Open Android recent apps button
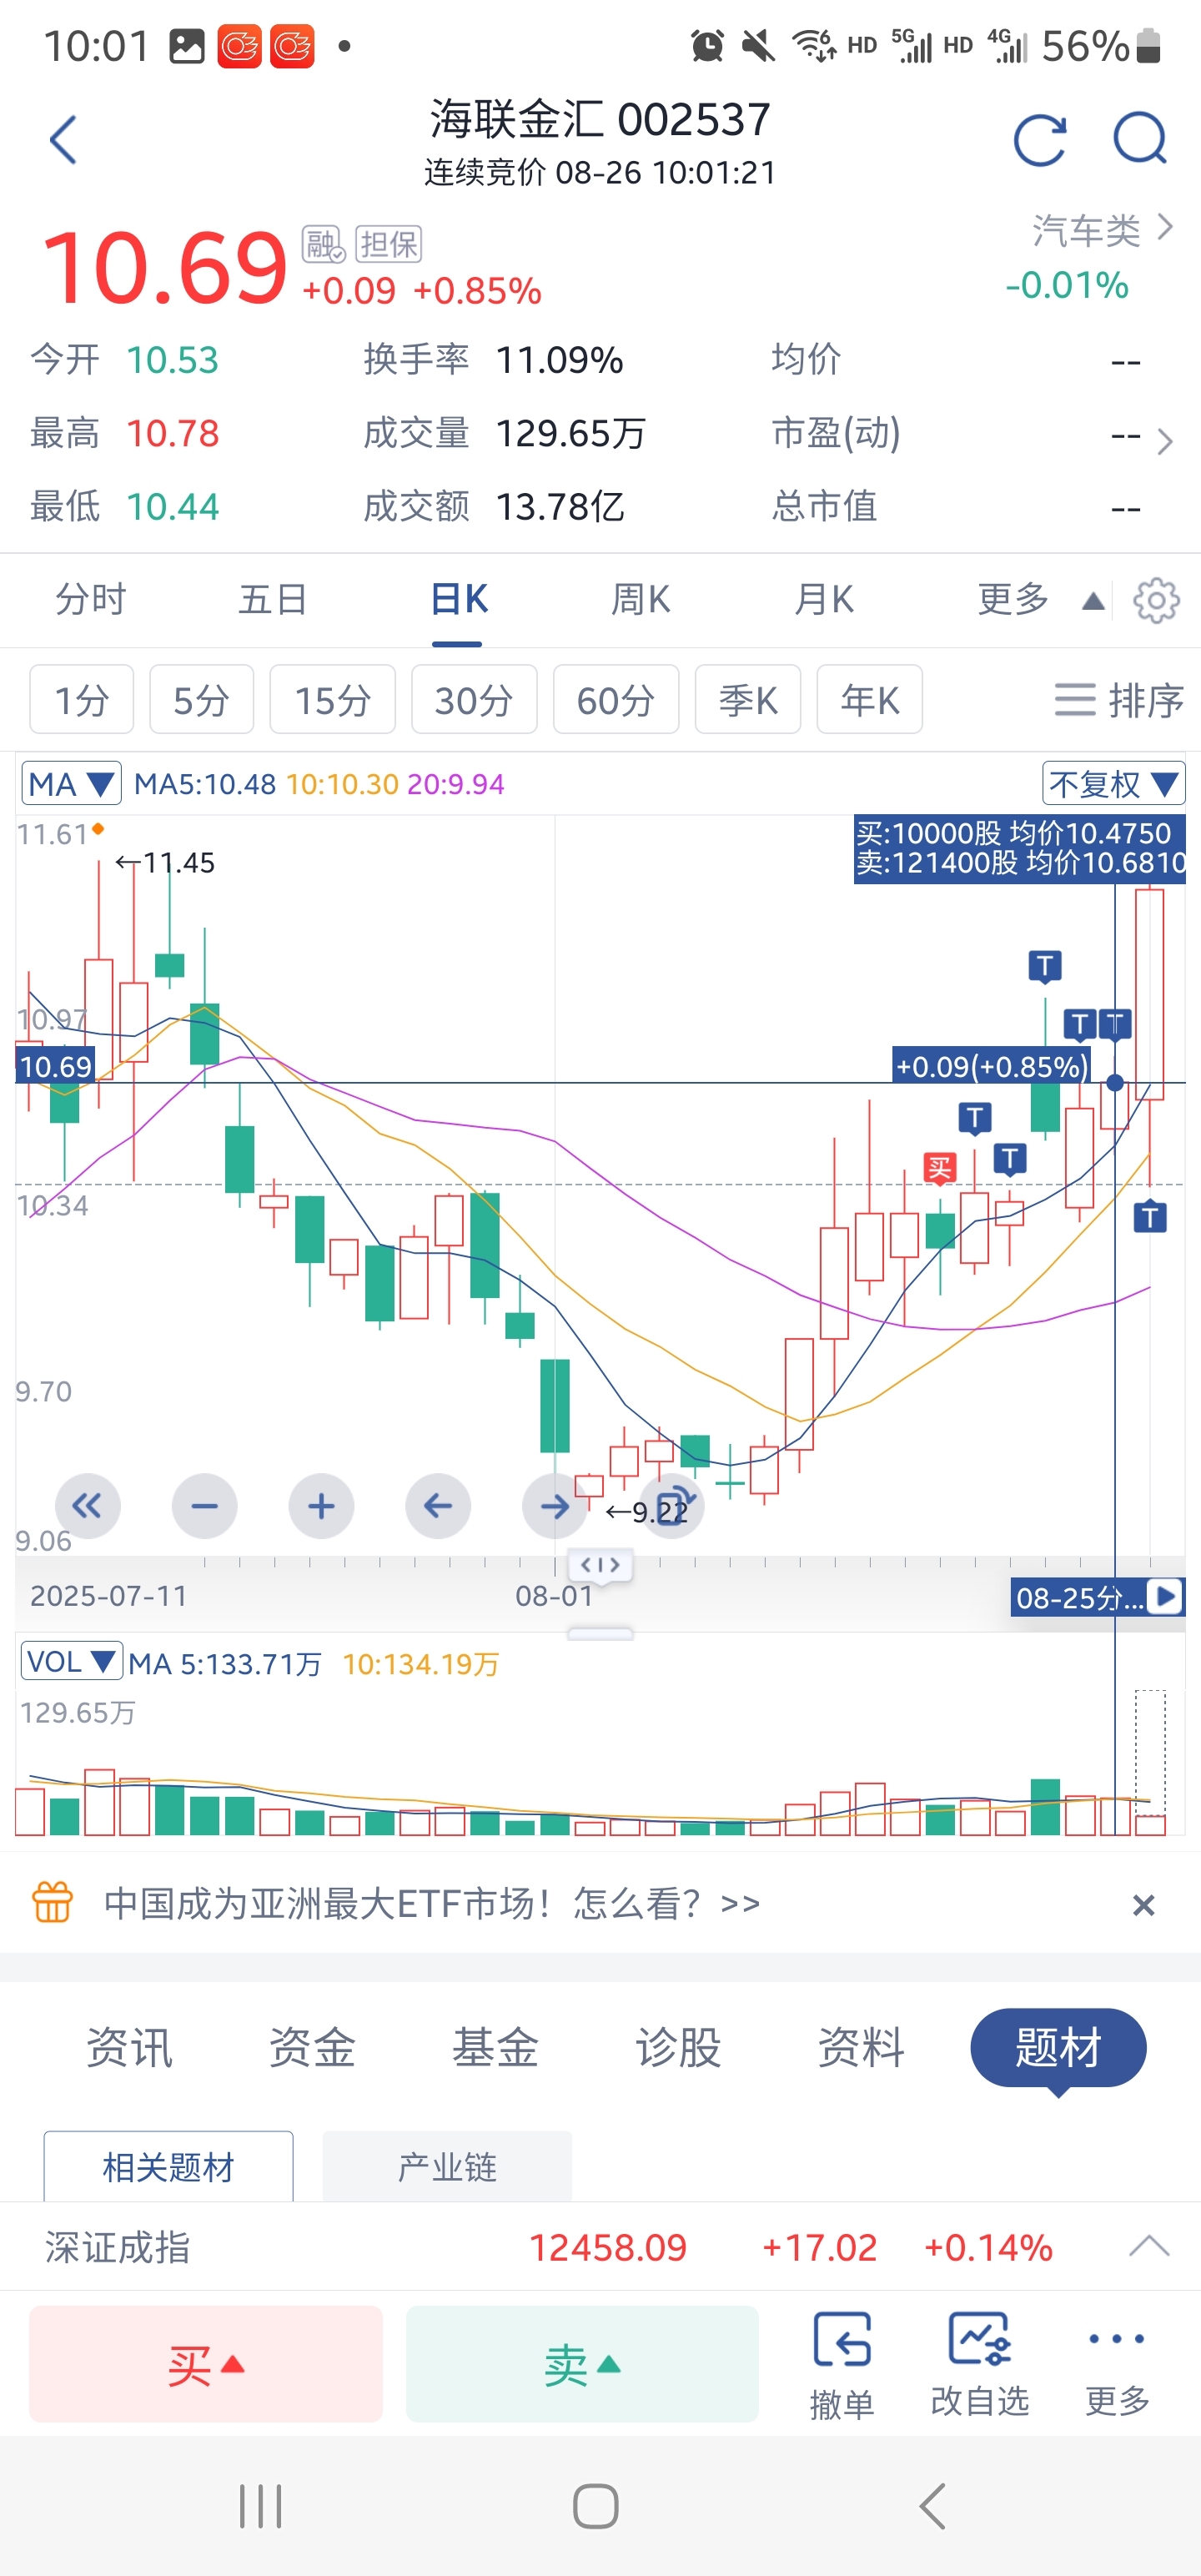This screenshot has width=1201, height=2576. (x=261, y=2506)
